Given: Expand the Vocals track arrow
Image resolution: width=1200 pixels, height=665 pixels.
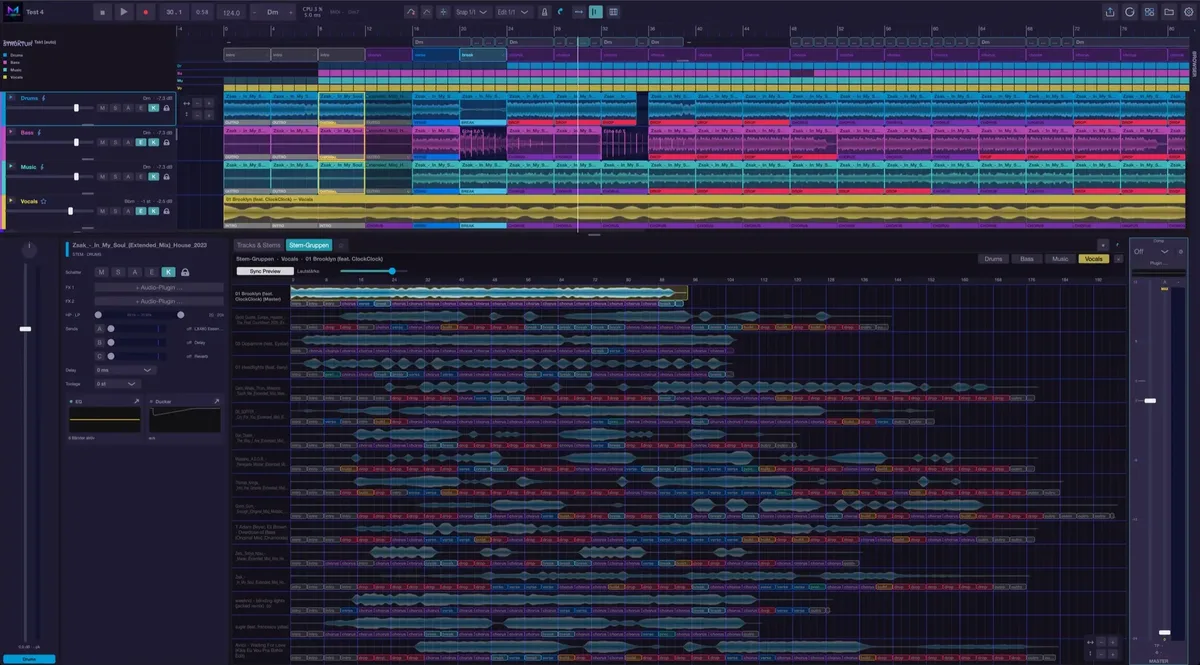Looking at the screenshot, I should pyautogui.click(x=11, y=201).
